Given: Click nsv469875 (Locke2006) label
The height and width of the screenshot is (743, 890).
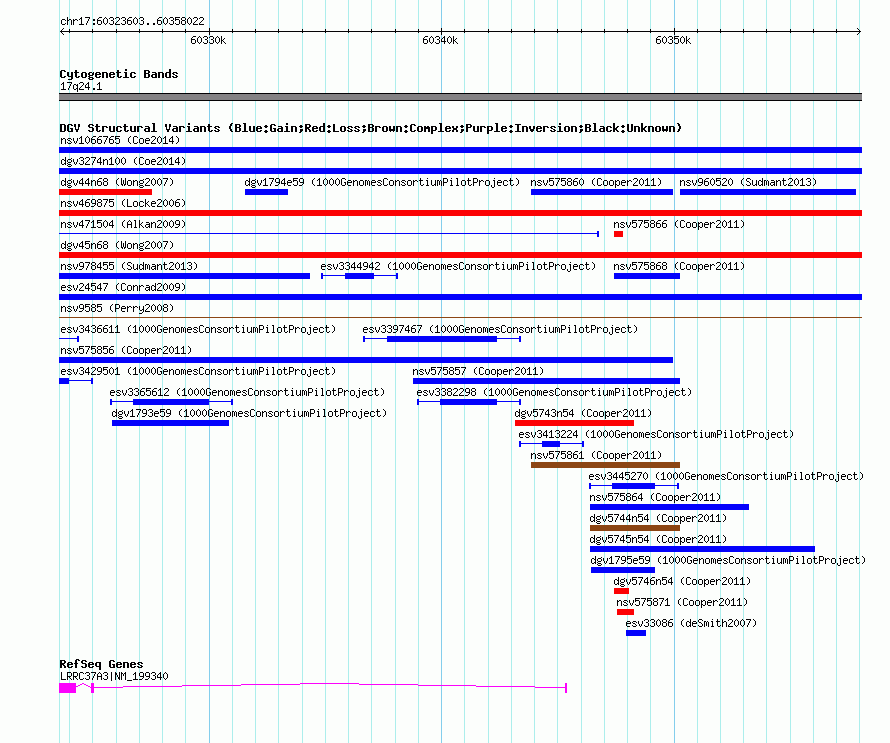Looking at the screenshot, I should click(123, 203).
